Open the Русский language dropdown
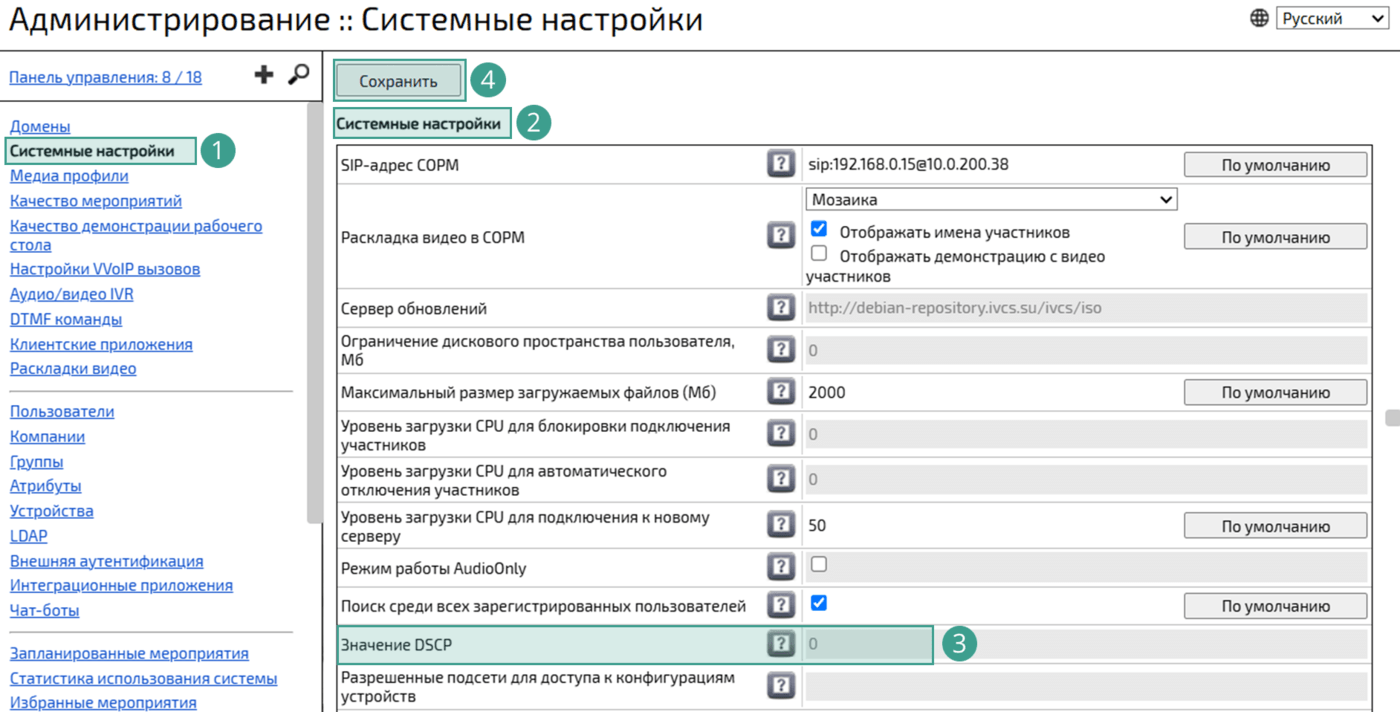The image size is (1400, 712). point(1331,18)
